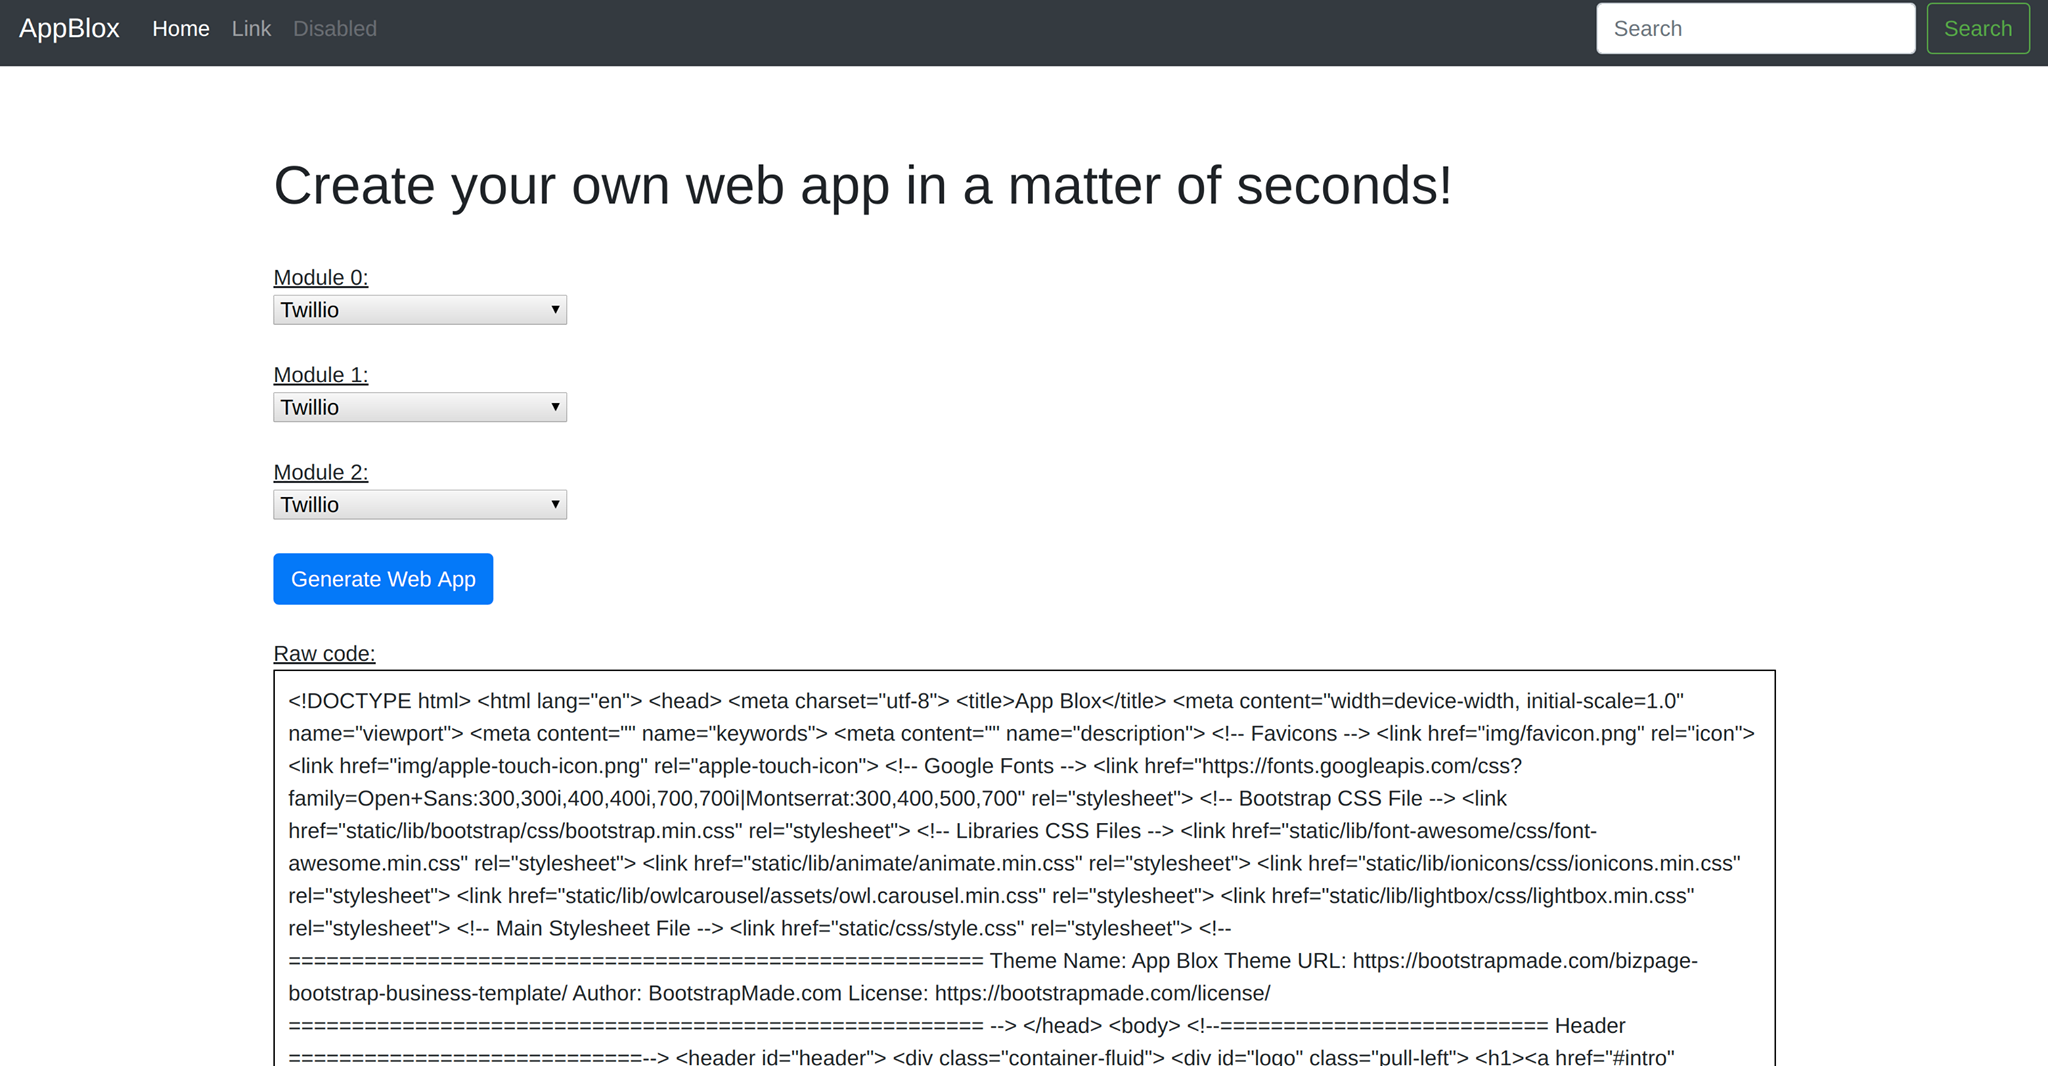Viewport: 2048px width, 1066px height.
Task: Click the Module 2 dropdown arrow
Action: pos(555,505)
